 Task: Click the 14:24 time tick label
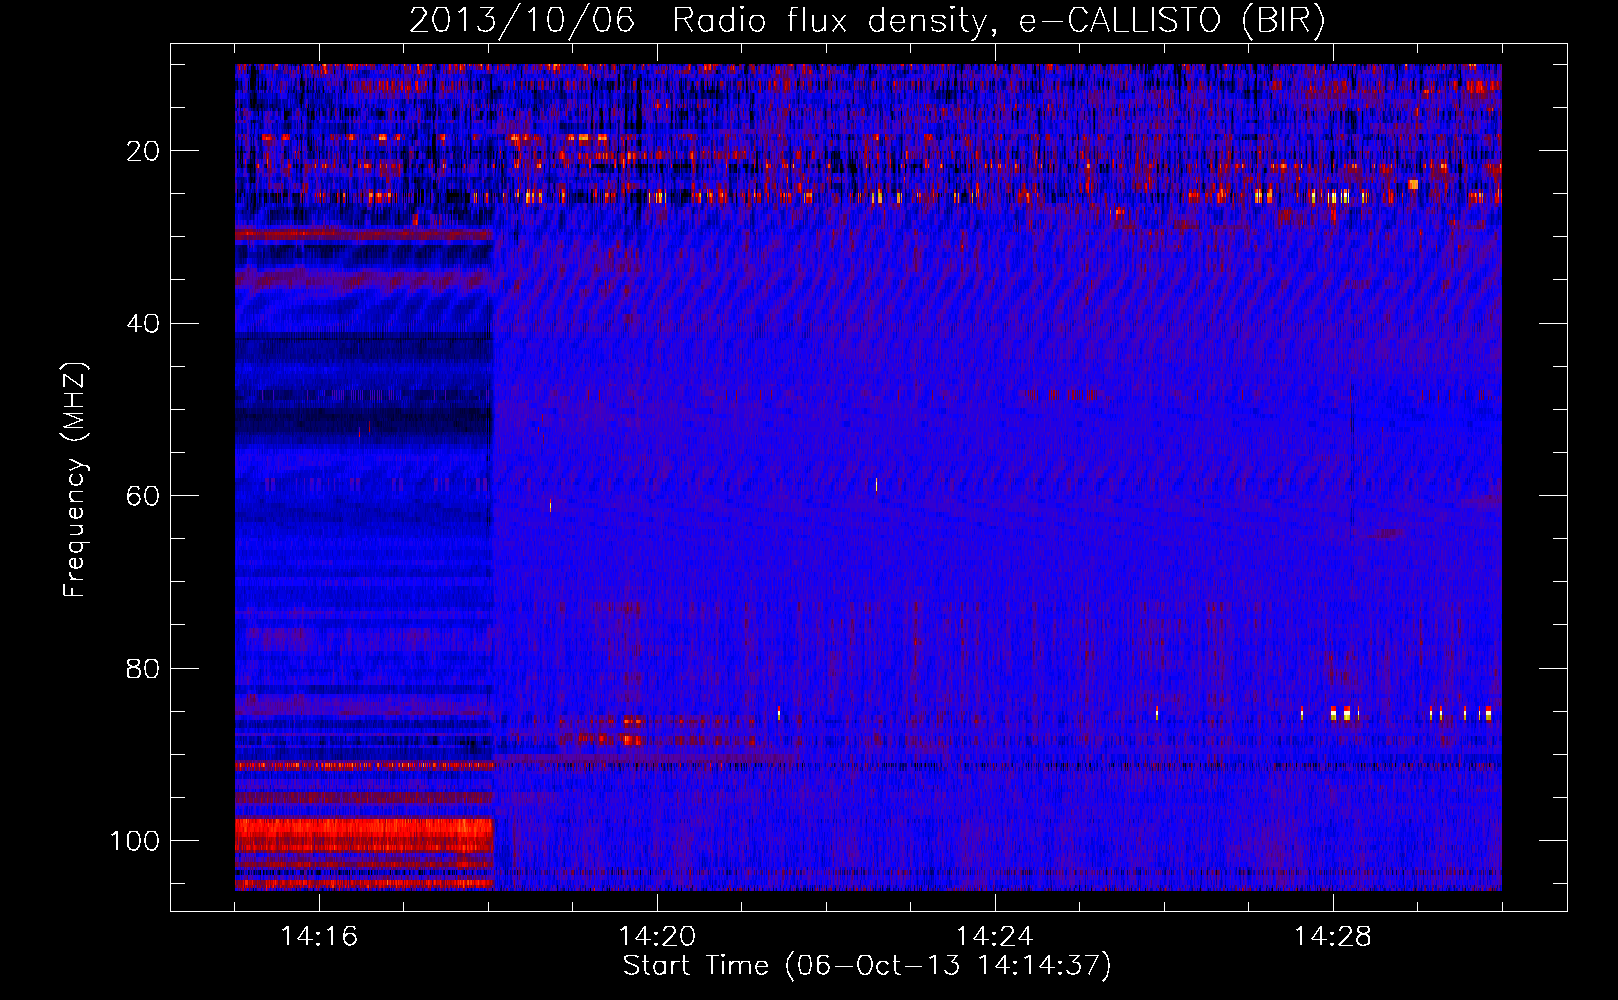point(994,937)
